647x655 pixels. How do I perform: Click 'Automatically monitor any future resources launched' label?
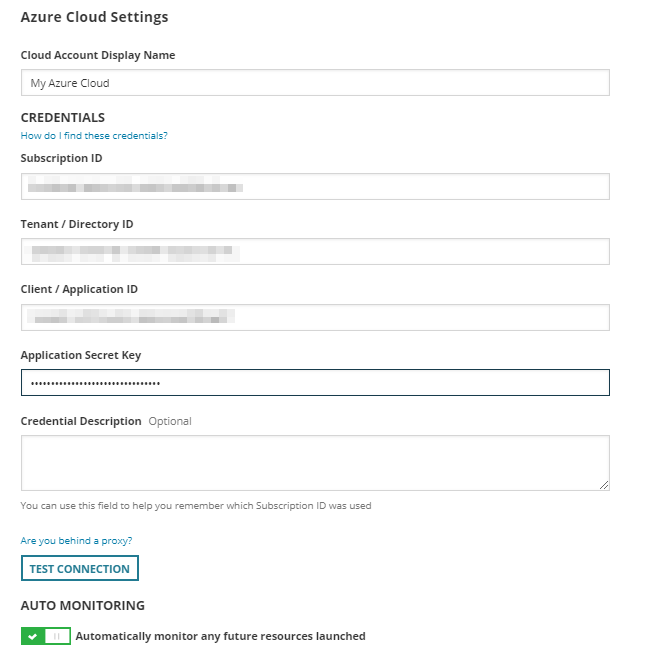(220, 636)
